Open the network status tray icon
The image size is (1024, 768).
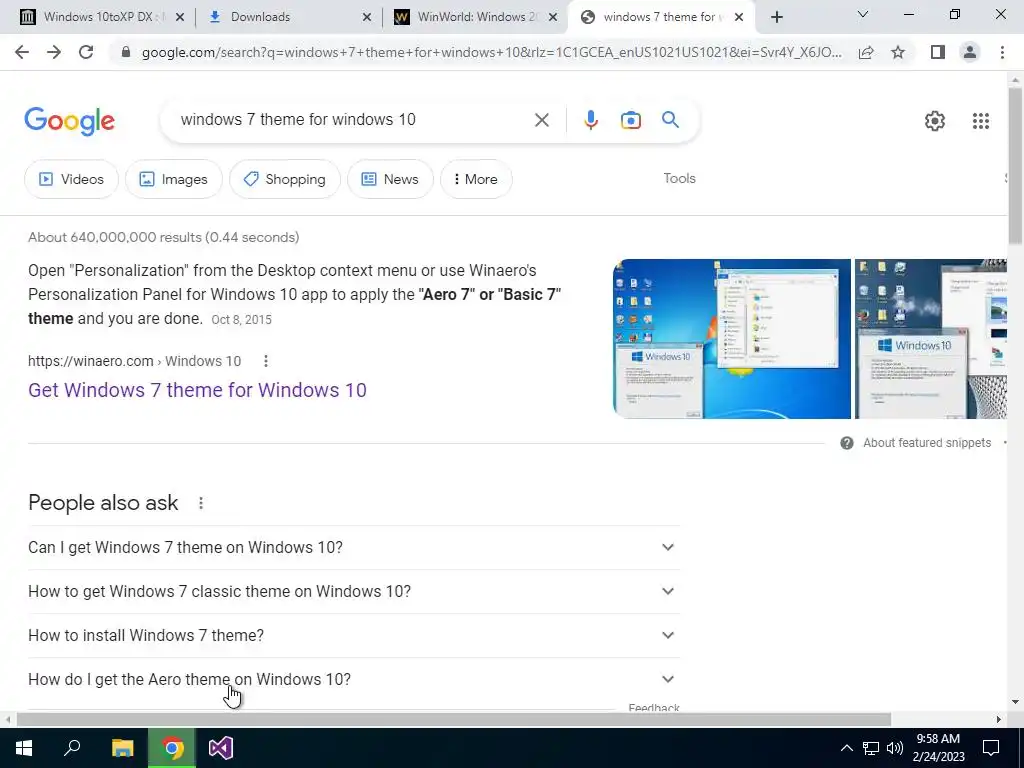coord(871,748)
